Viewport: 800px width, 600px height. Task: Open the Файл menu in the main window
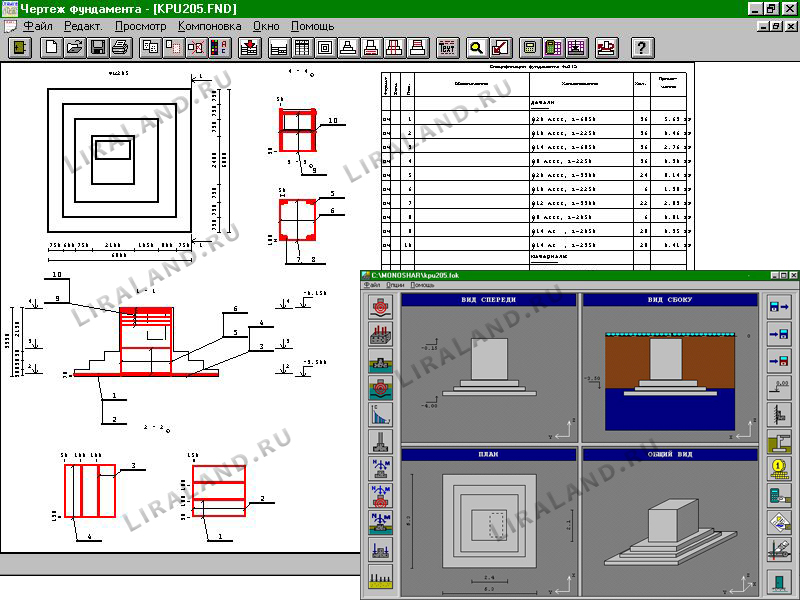[36, 24]
